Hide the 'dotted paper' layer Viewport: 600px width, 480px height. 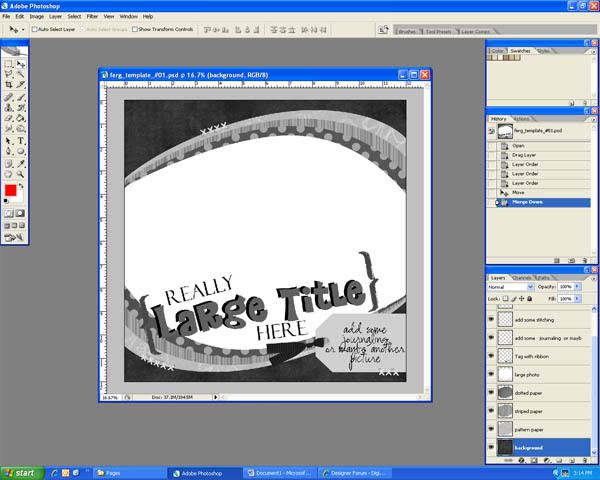click(x=491, y=392)
